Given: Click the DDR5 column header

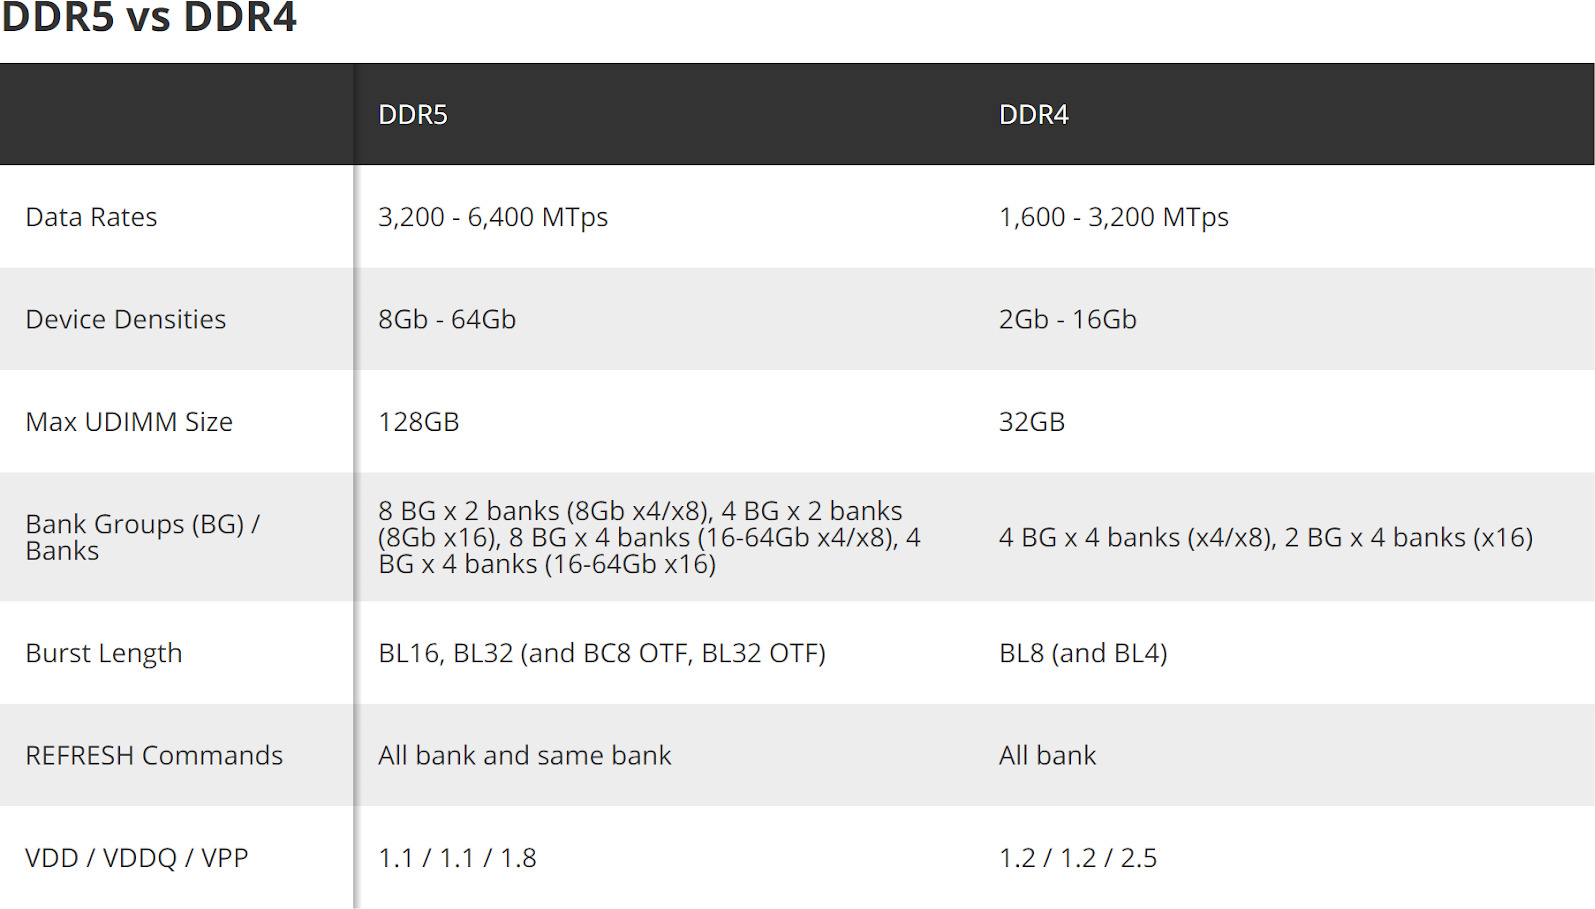Looking at the screenshot, I should click(x=412, y=115).
